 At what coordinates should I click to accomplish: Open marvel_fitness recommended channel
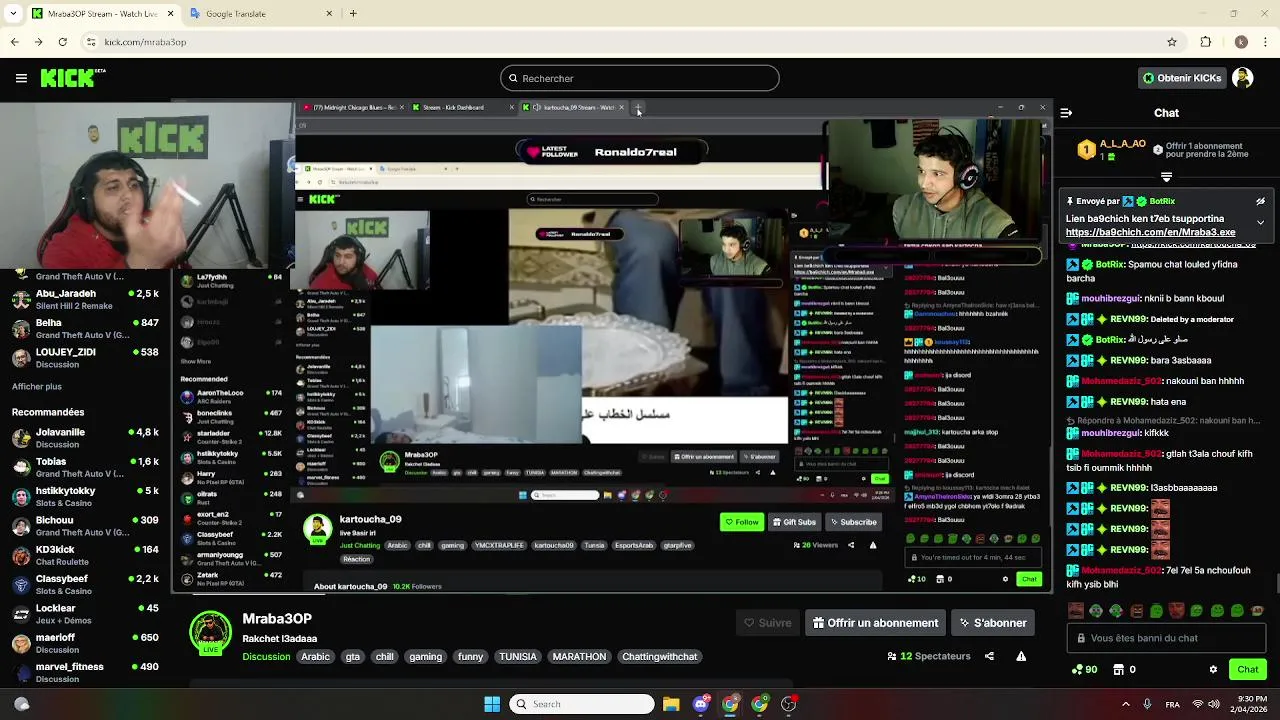pyautogui.click(x=85, y=672)
